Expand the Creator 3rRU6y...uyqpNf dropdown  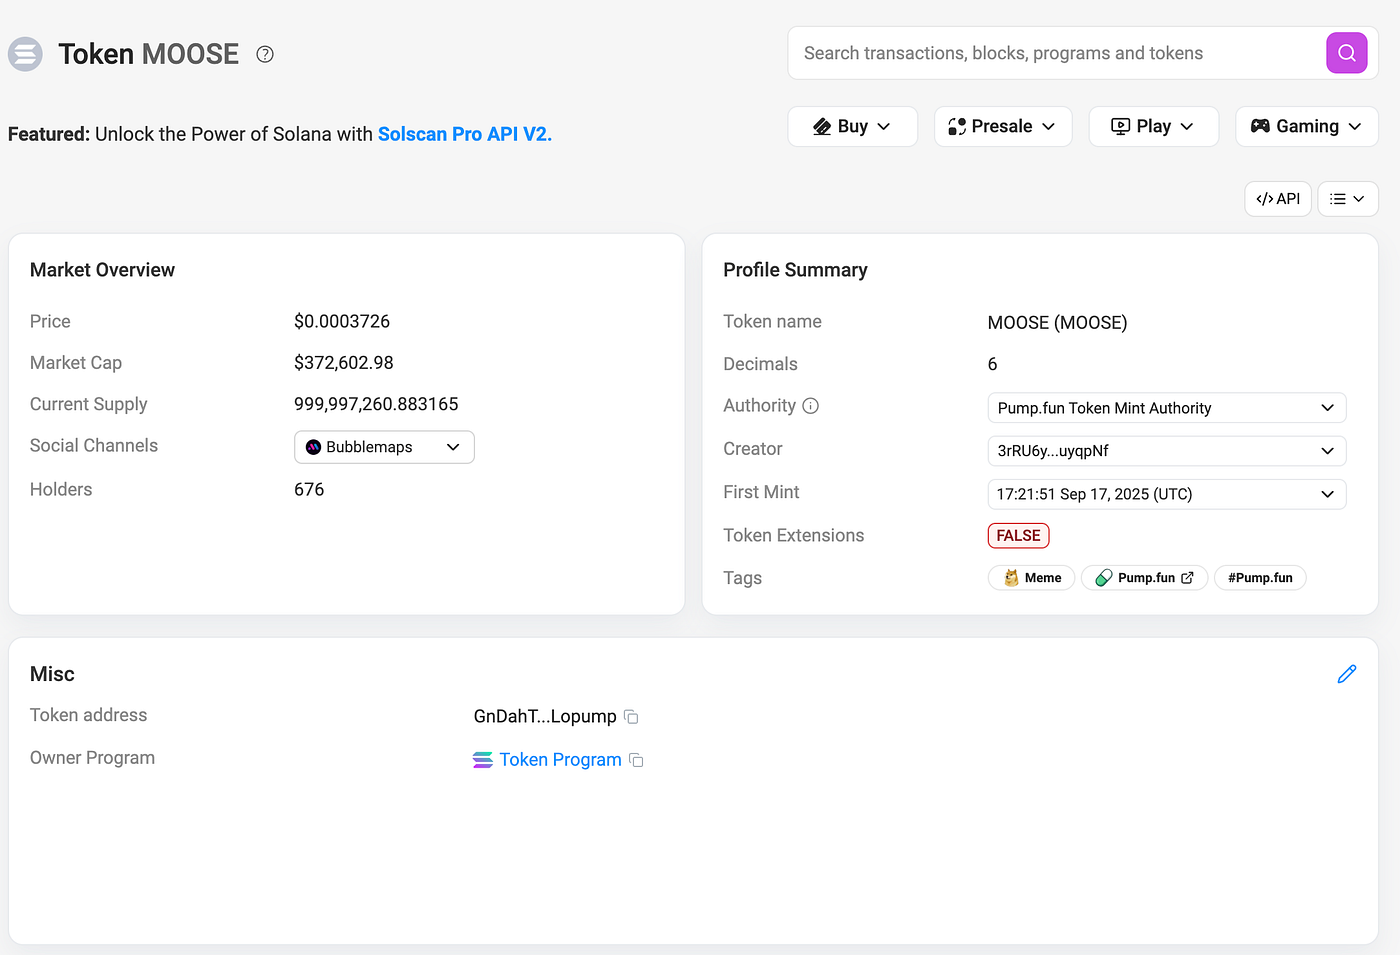[1167, 451]
